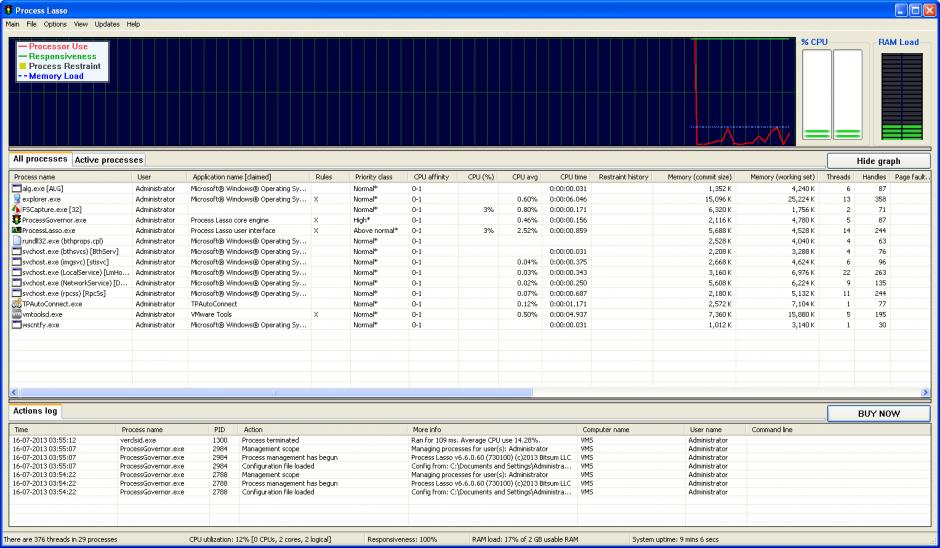This screenshot has width=940, height=548.
Task: Click Responsiveness legend entry
Action: coord(58,56)
